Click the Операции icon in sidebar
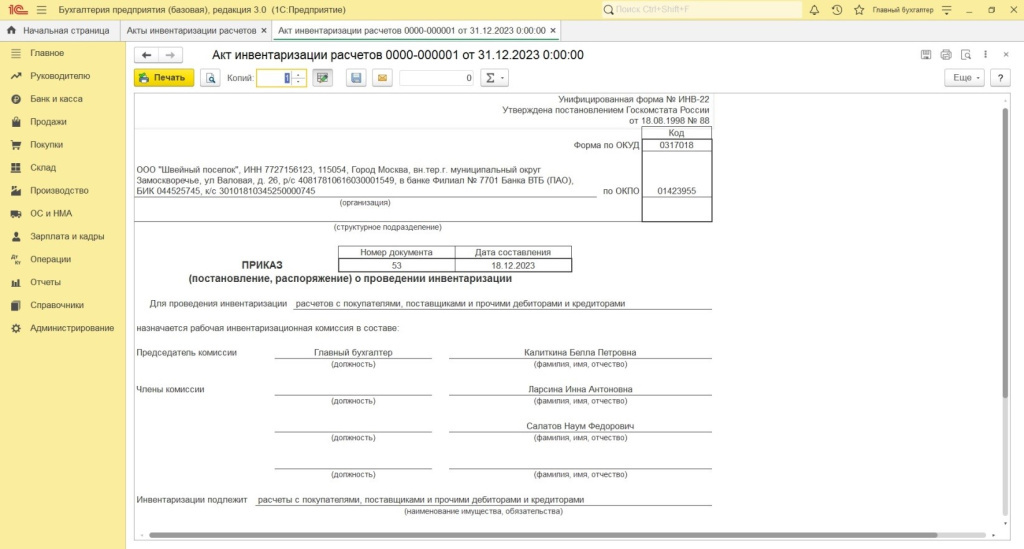Viewport: 1024px width, 549px height. 16,259
